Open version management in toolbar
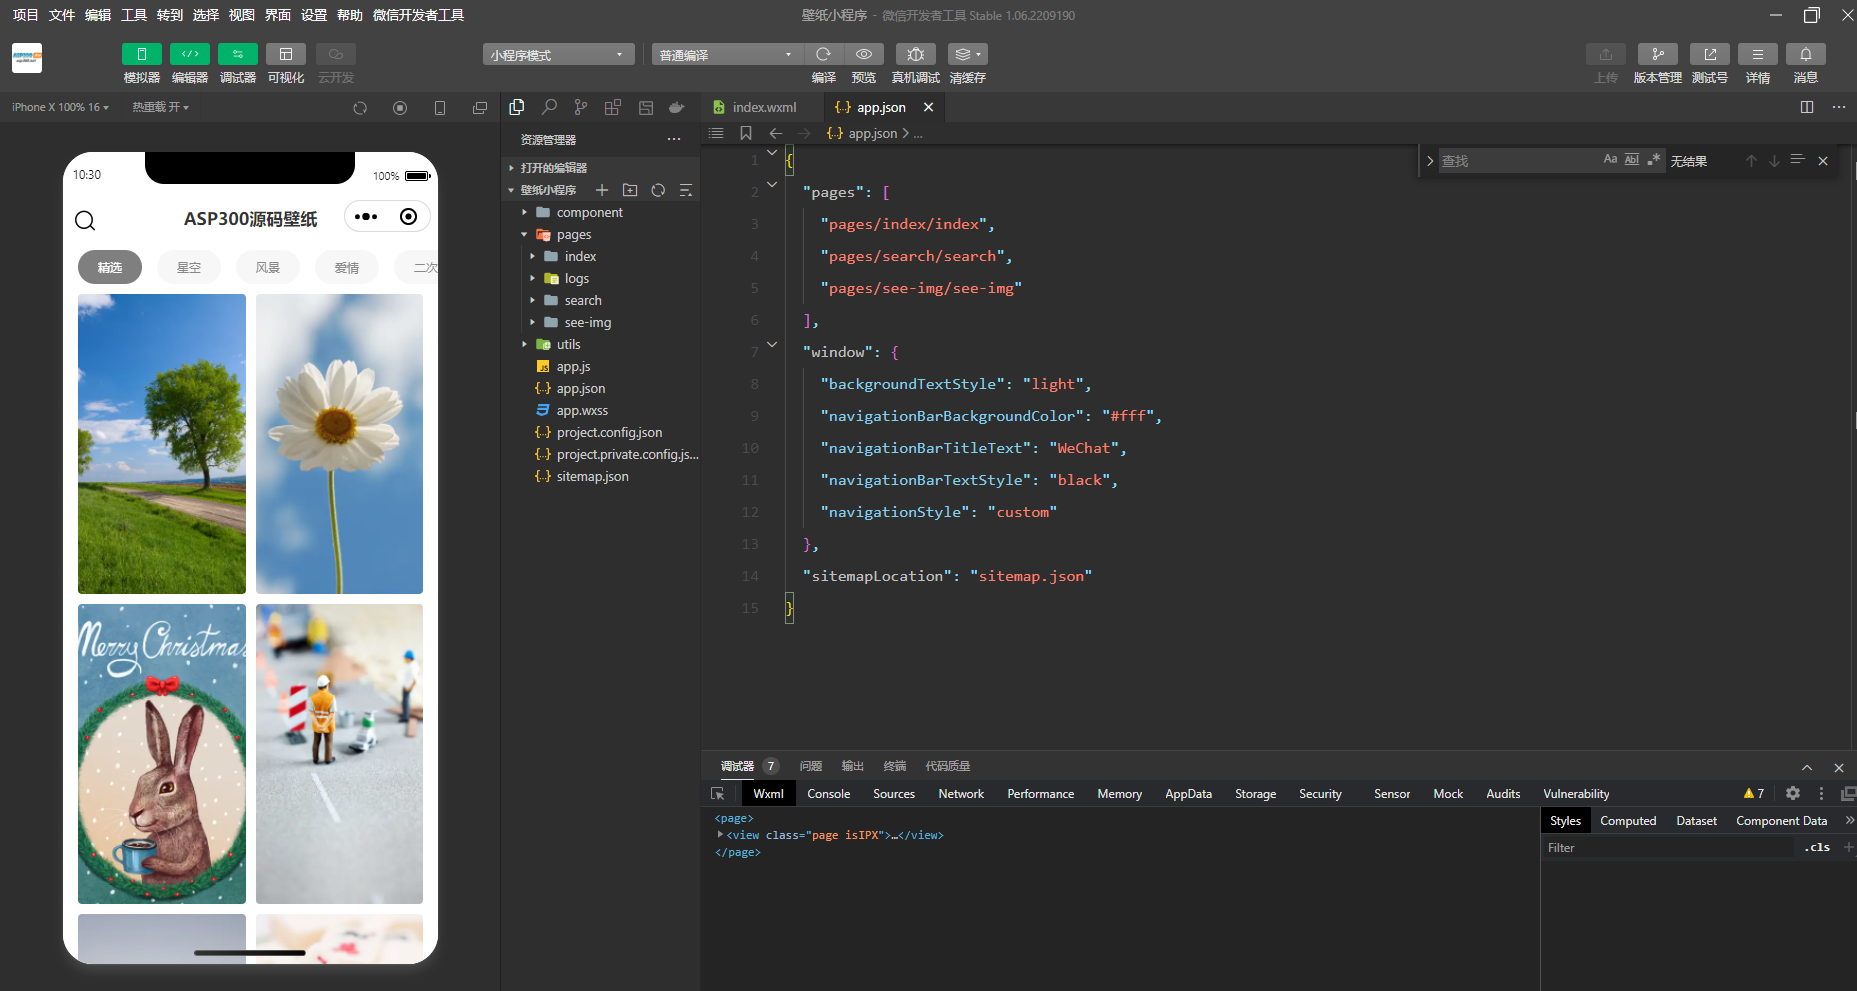Screen dimensions: 1857x991 point(1657,55)
